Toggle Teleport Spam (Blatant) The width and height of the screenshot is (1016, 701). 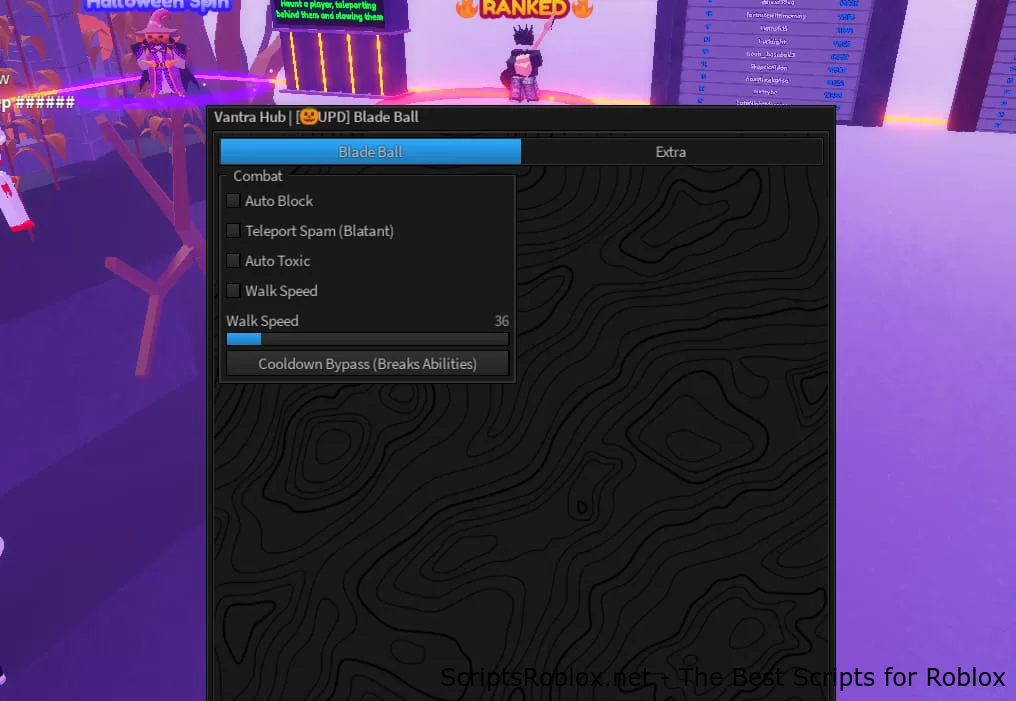(x=233, y=230)
